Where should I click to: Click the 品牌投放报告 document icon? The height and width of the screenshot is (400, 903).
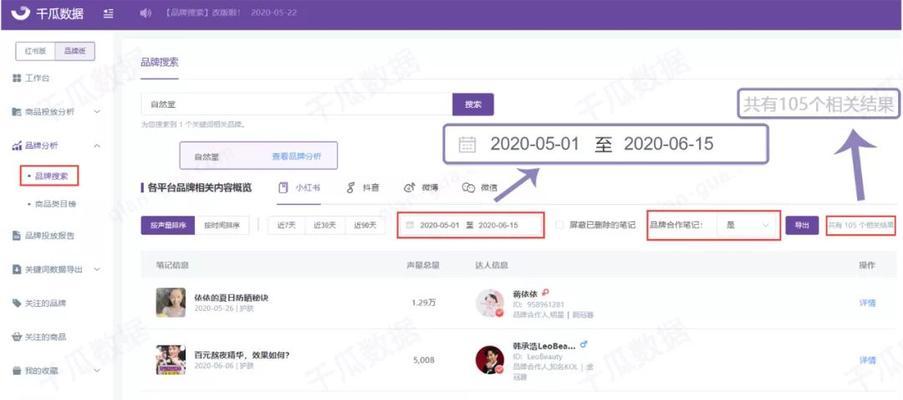click(17, 235)
